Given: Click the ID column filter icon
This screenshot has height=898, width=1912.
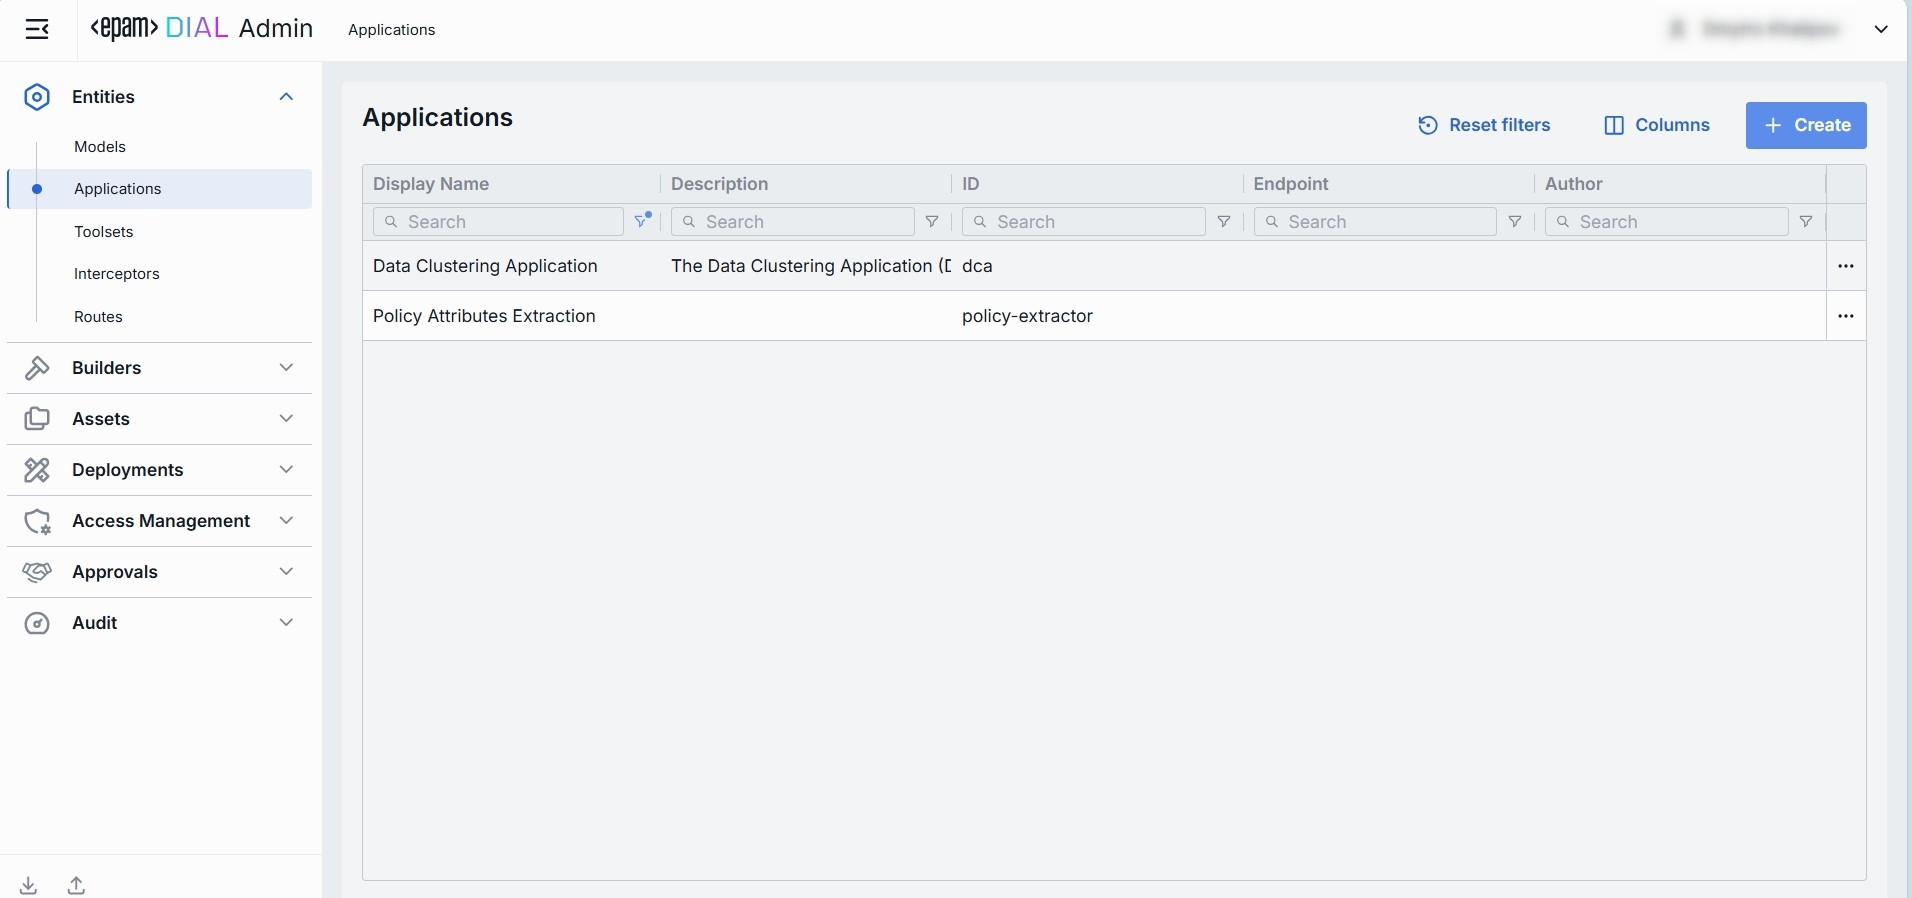Looking at the screenshot, I should pos(1224,222).
